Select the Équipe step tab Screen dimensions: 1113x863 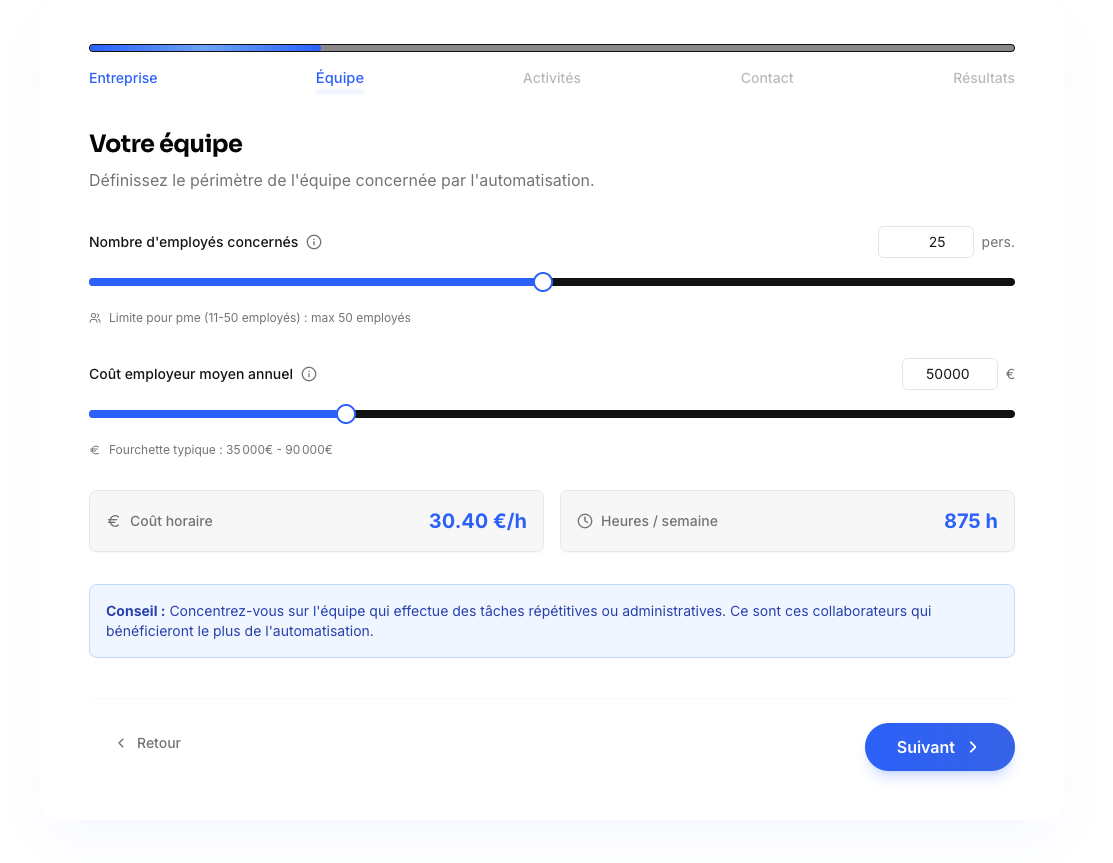(x=339, y=78)
